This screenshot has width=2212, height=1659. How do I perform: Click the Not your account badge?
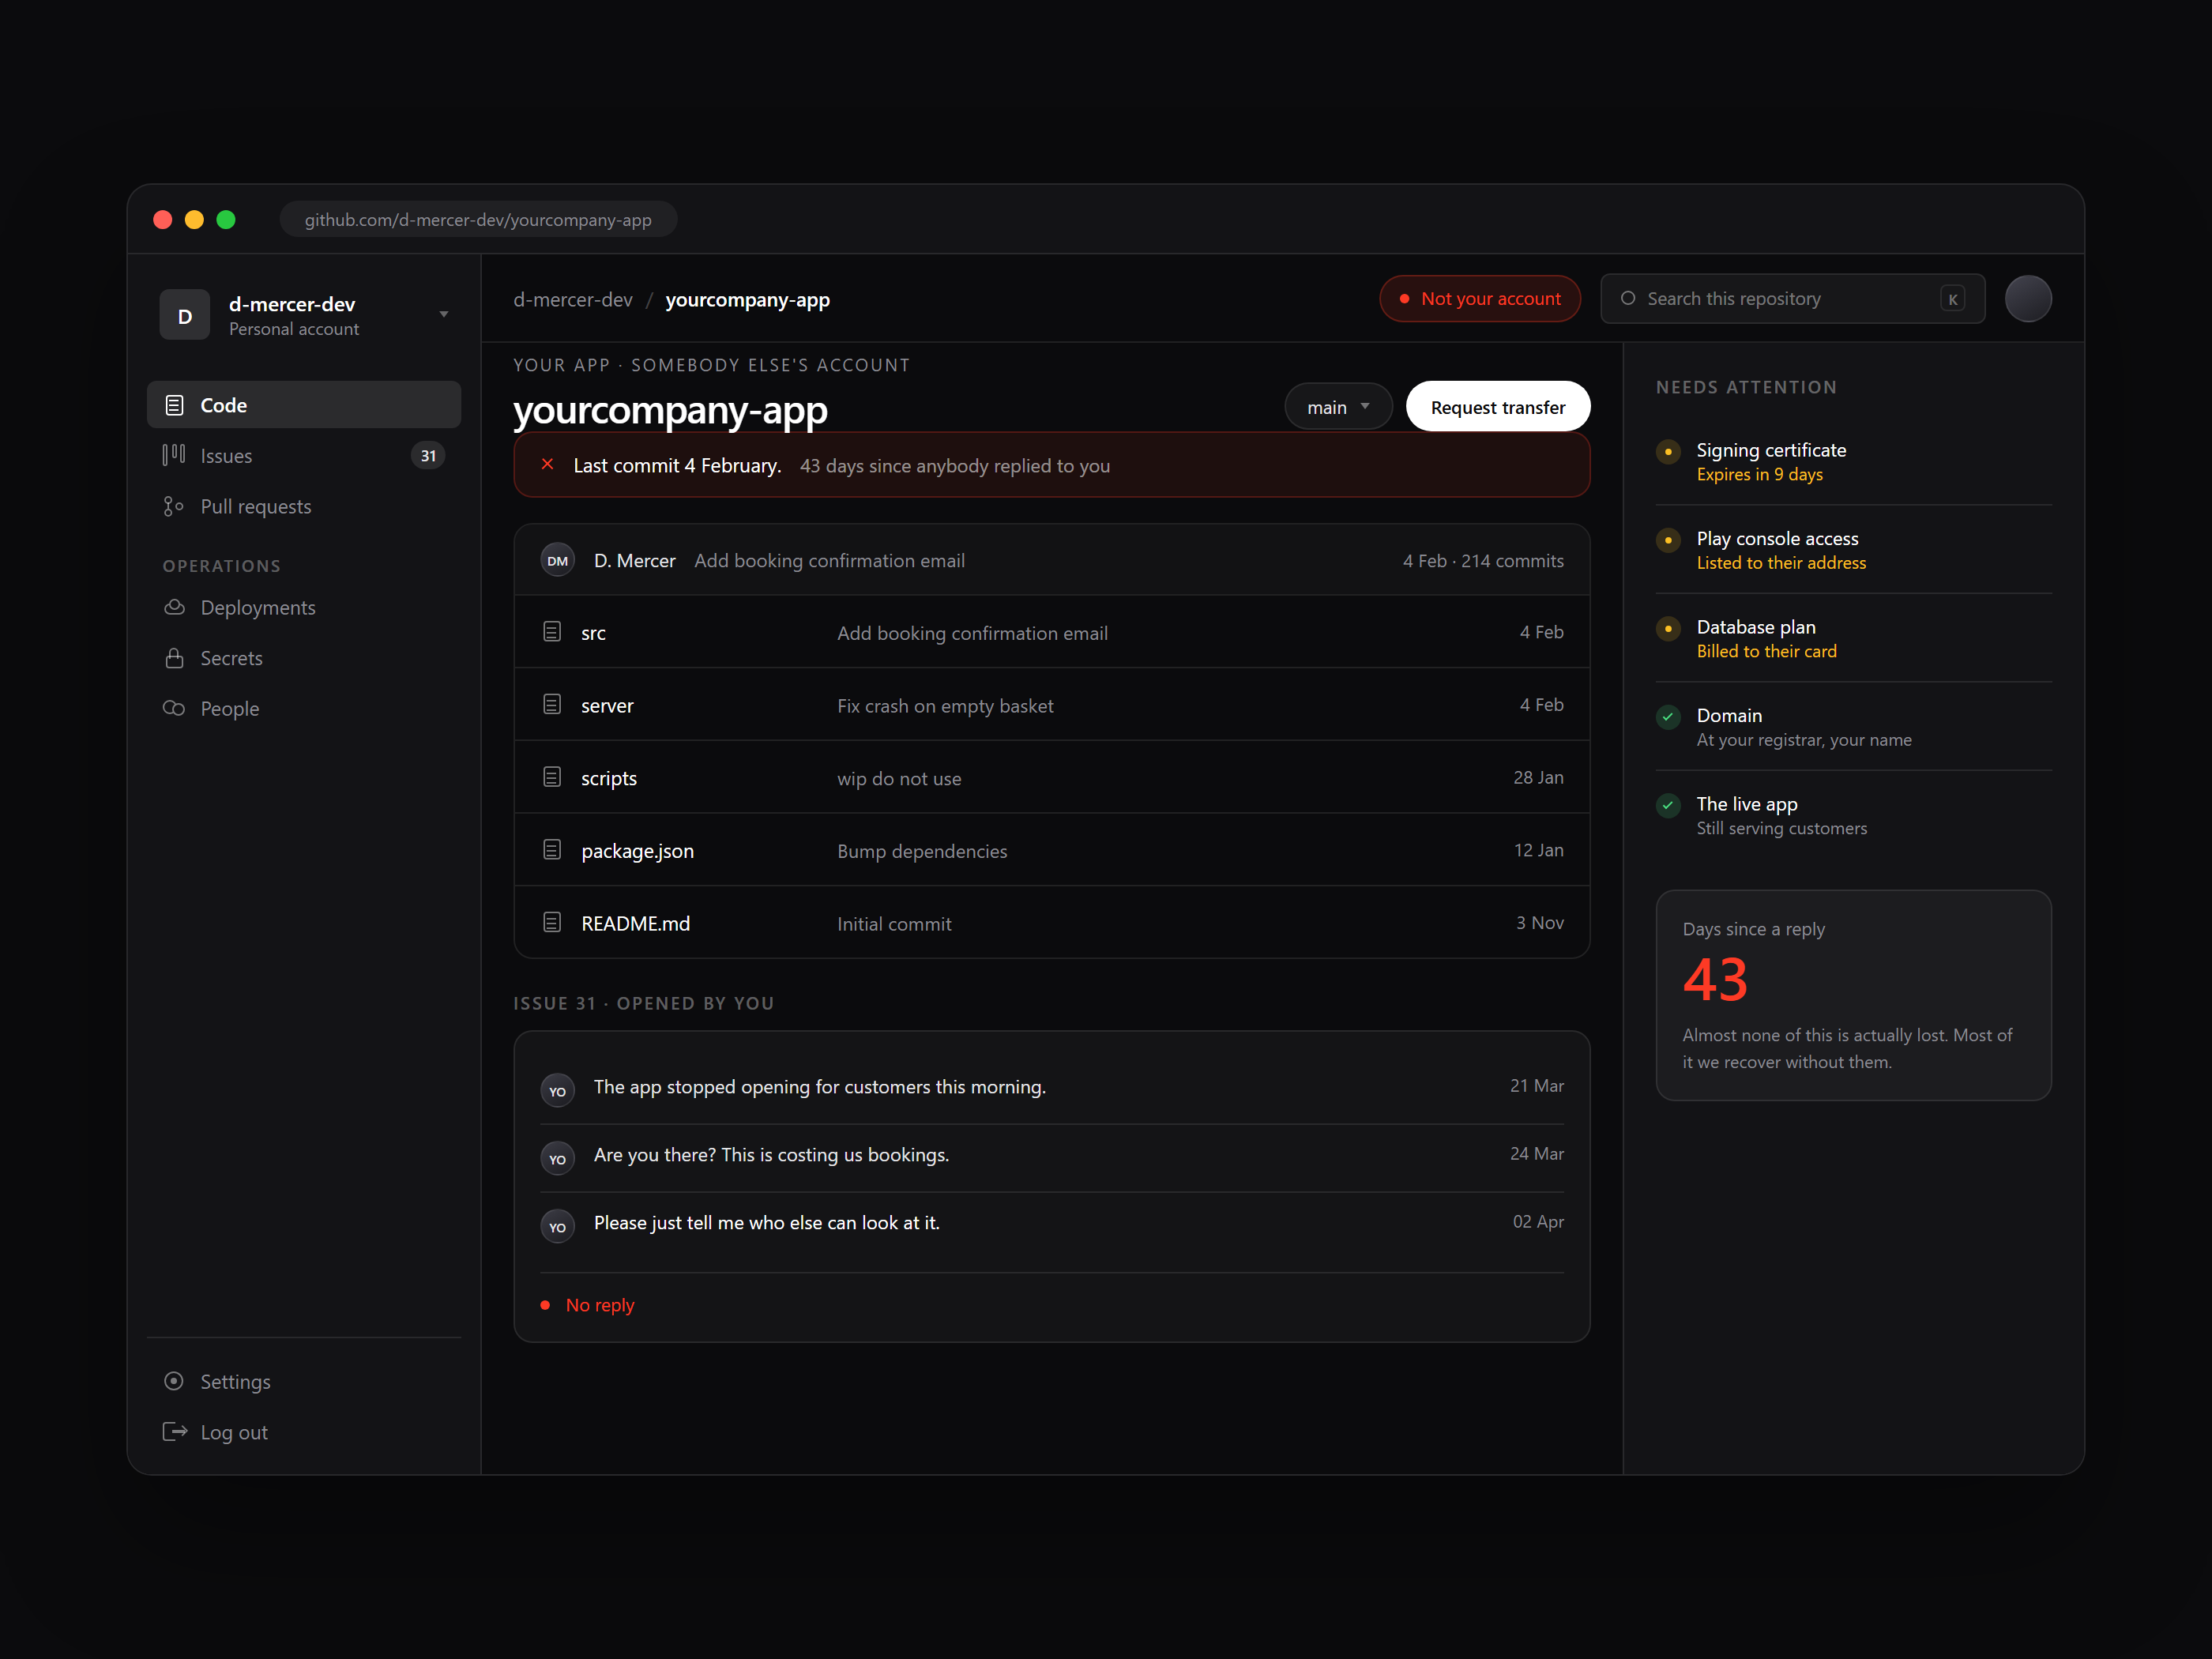point(1480,299)
